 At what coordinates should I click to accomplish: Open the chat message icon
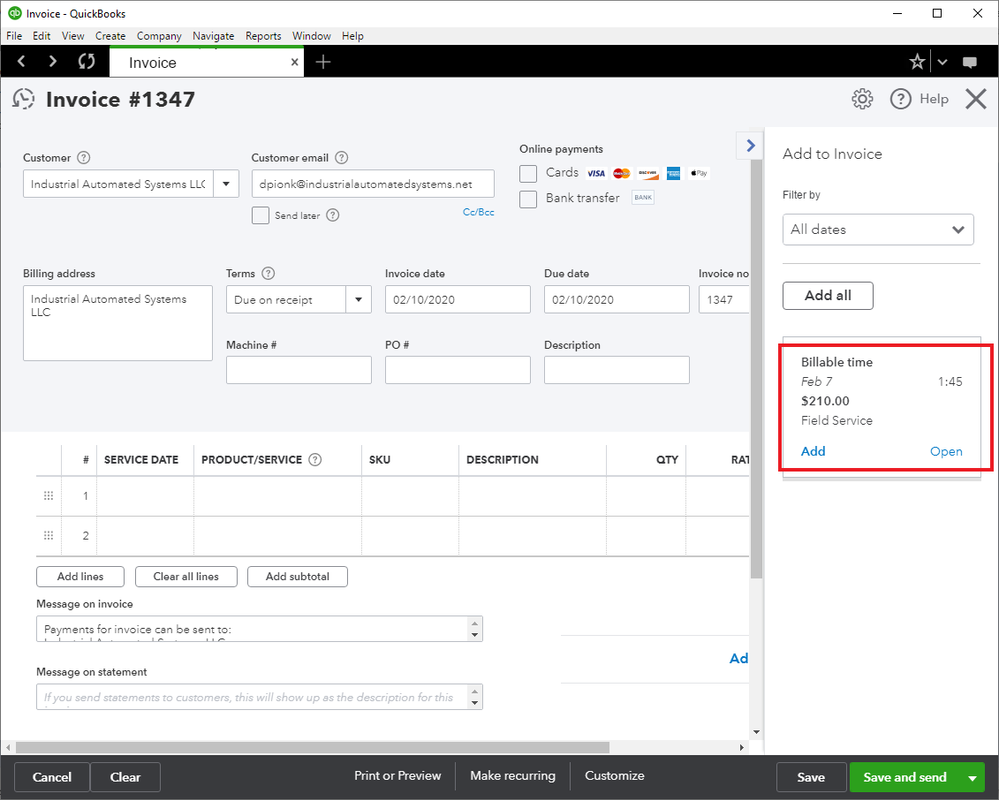(970, 62)
